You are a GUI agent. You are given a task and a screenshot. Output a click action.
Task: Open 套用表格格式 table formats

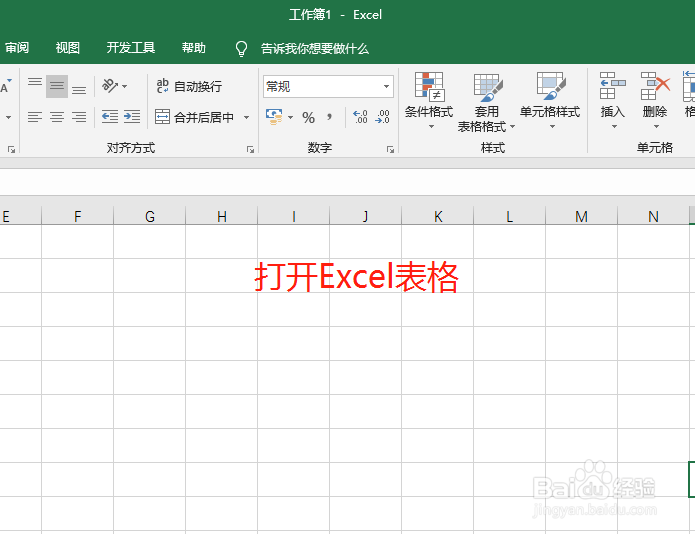coord(486,102)
